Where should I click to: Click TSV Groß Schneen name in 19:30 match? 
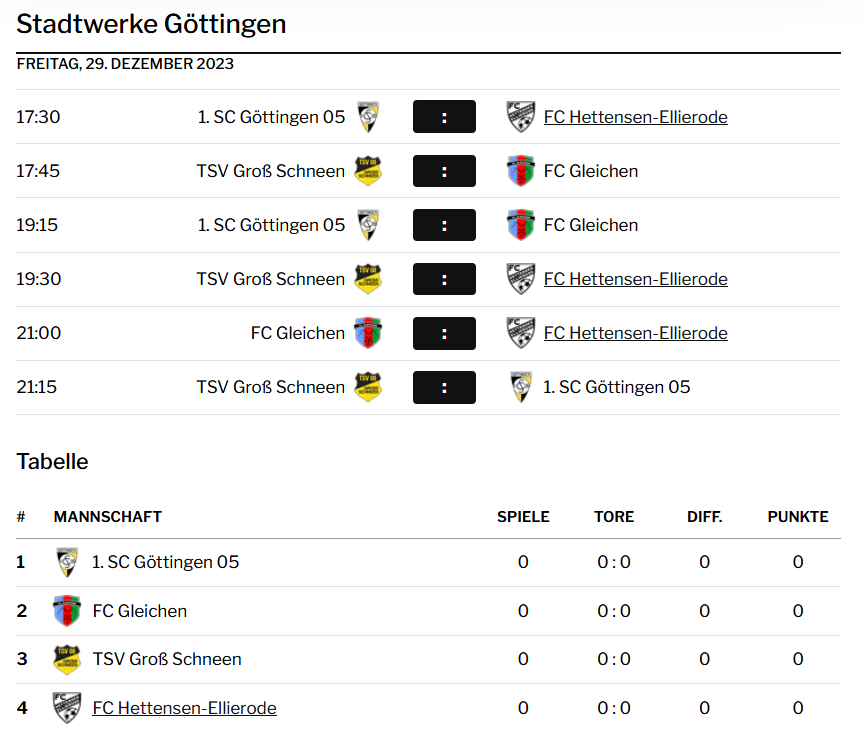271,279
